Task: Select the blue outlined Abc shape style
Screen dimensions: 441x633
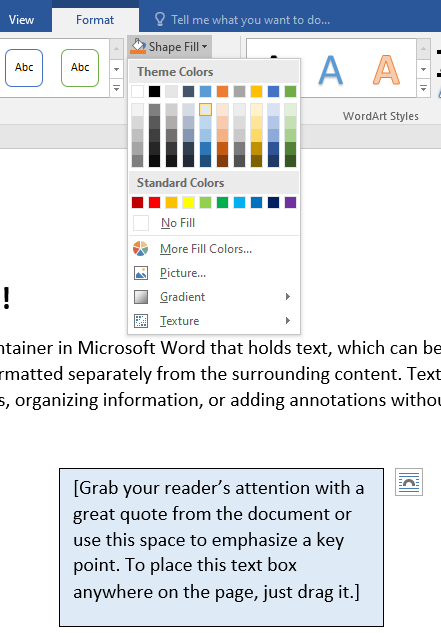Action: pos(24,67)
